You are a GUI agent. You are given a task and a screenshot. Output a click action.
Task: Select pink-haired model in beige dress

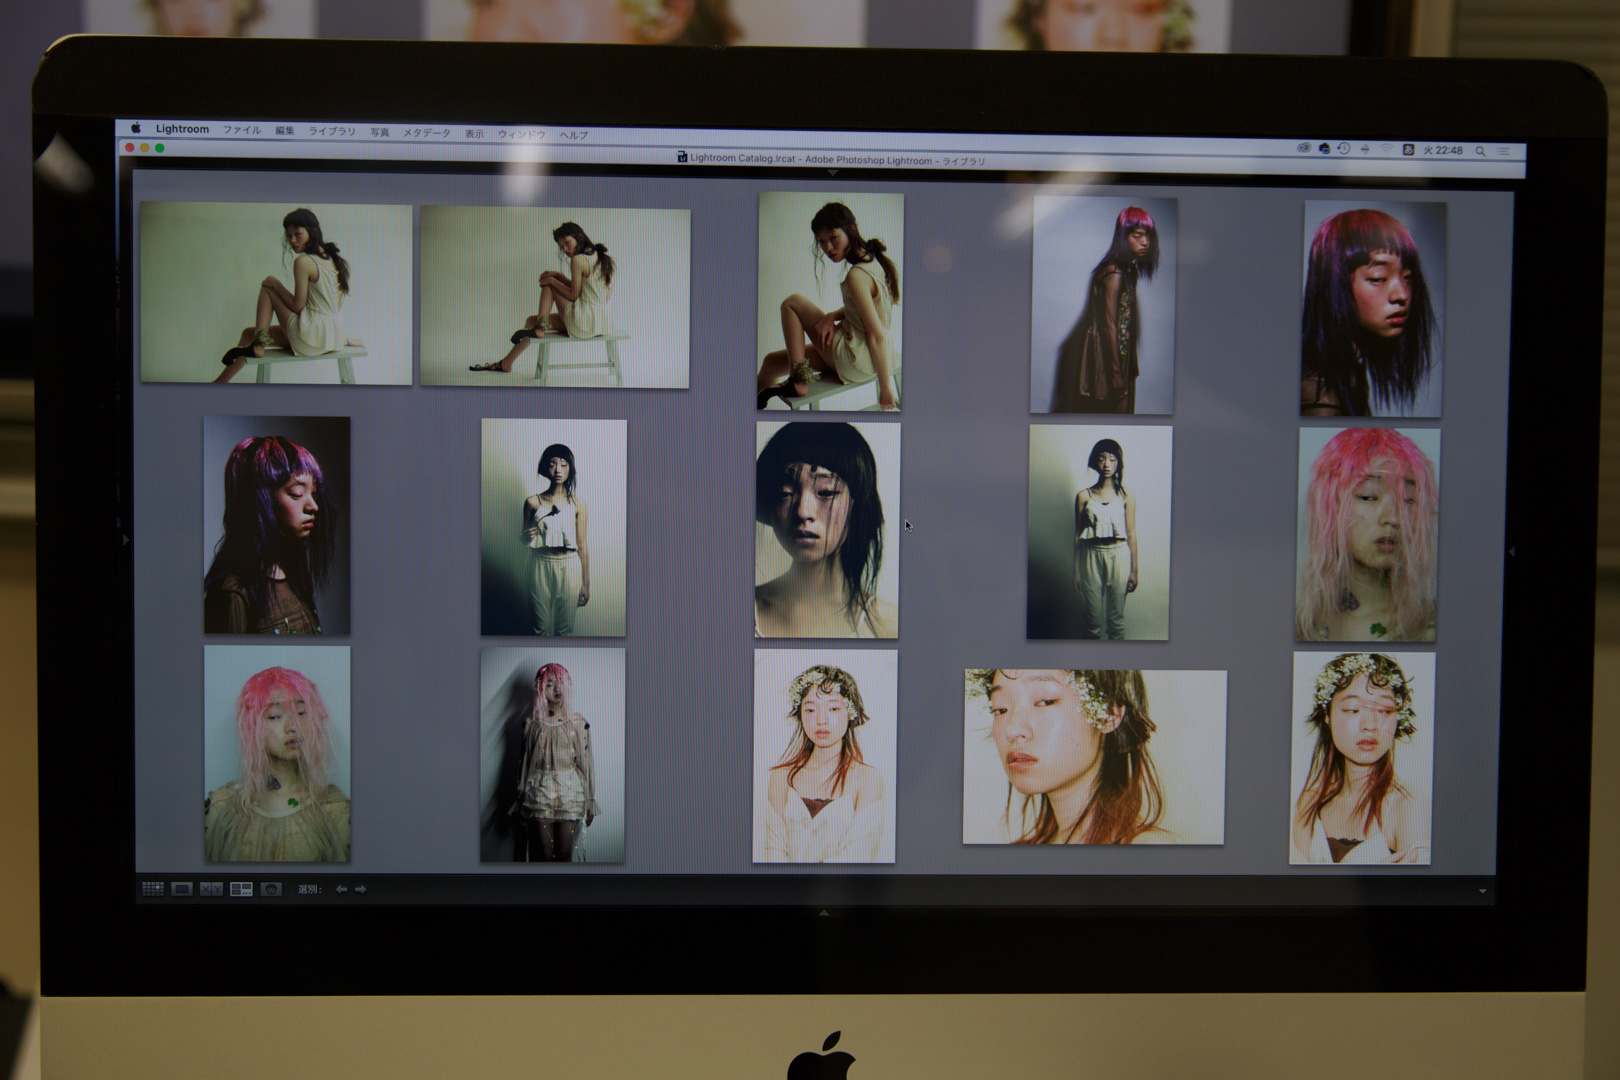[x=277, y=754]
